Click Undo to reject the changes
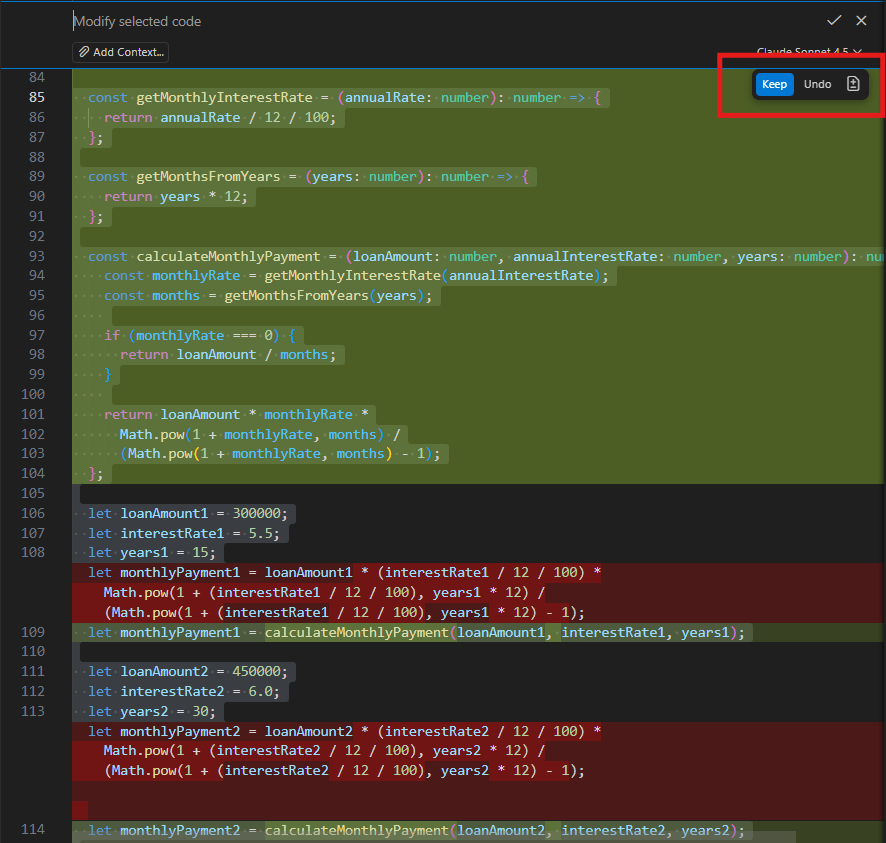 click(817, 84)
